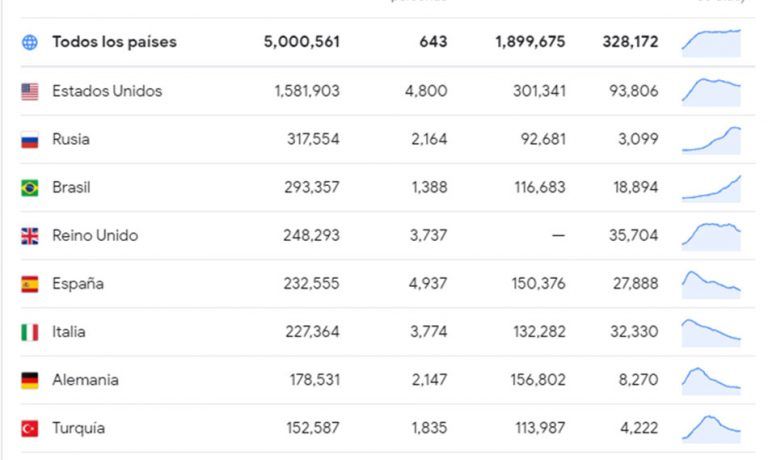Click the Turkey flag icon
This screenshot has height=460, width=768.
coord(30,429)
